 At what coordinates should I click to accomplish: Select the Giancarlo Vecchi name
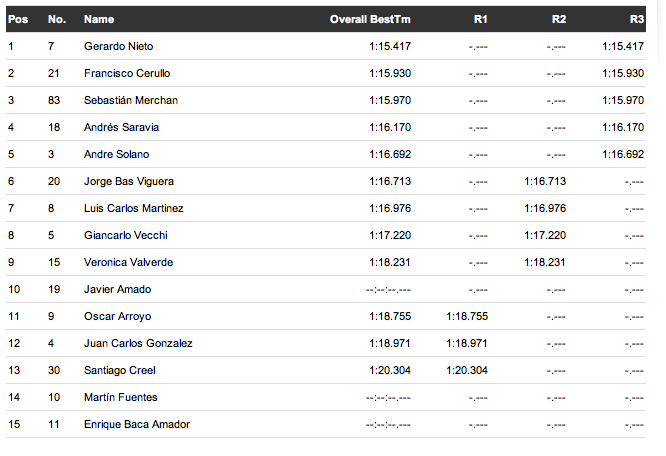click(x=125, y=235)
